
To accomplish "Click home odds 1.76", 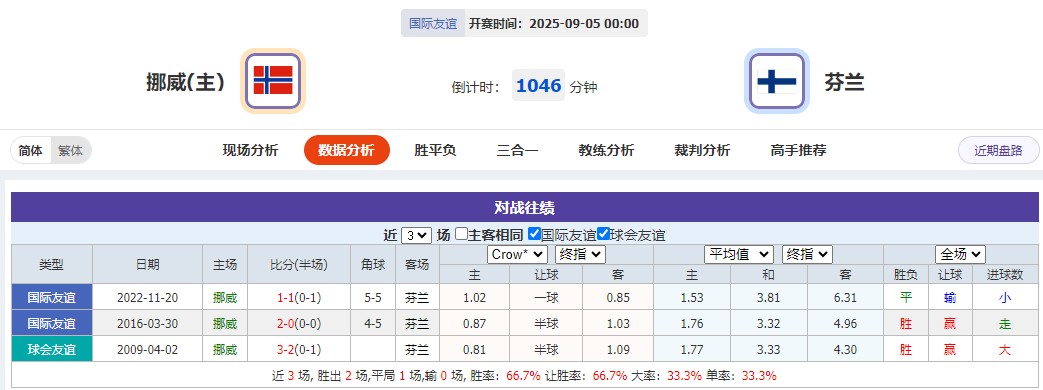I will pyautogui.click(x=692, y=323).
